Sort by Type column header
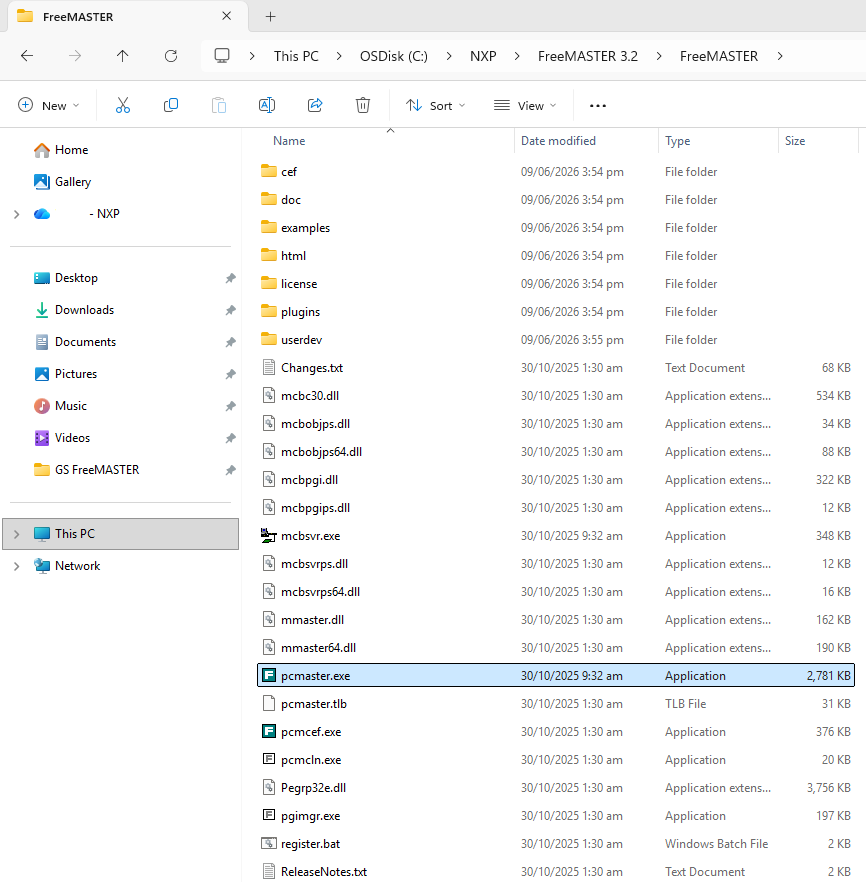The height and width of the screenshot is (882, 866). (x=677, y=141)
